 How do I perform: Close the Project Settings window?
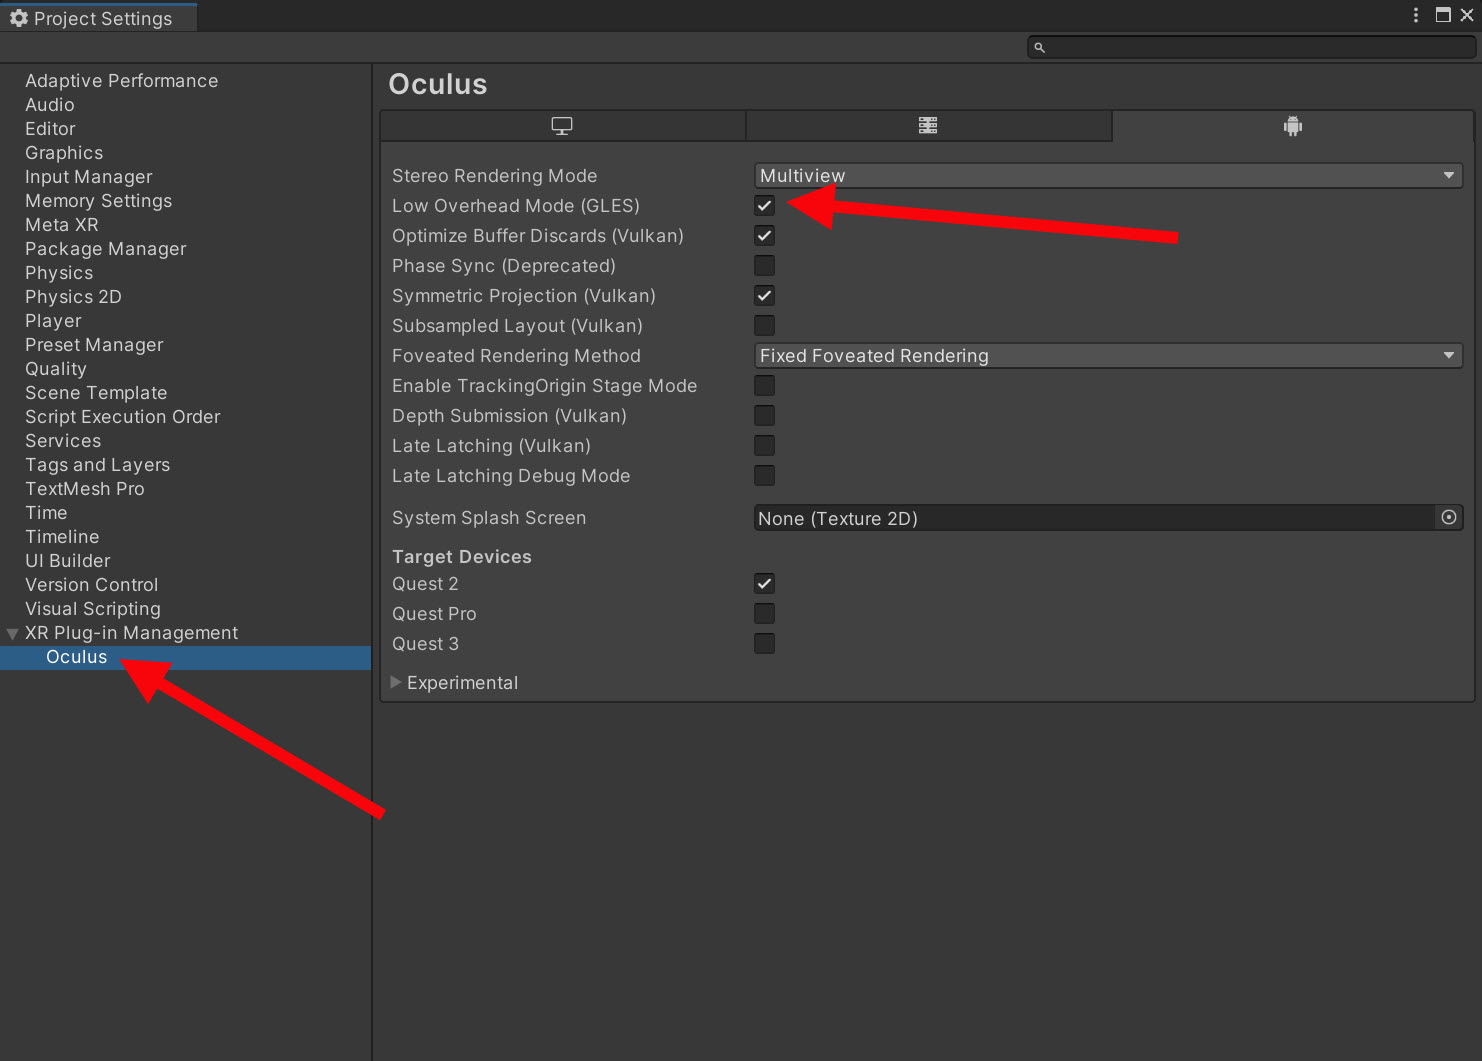coord(1467,15)
